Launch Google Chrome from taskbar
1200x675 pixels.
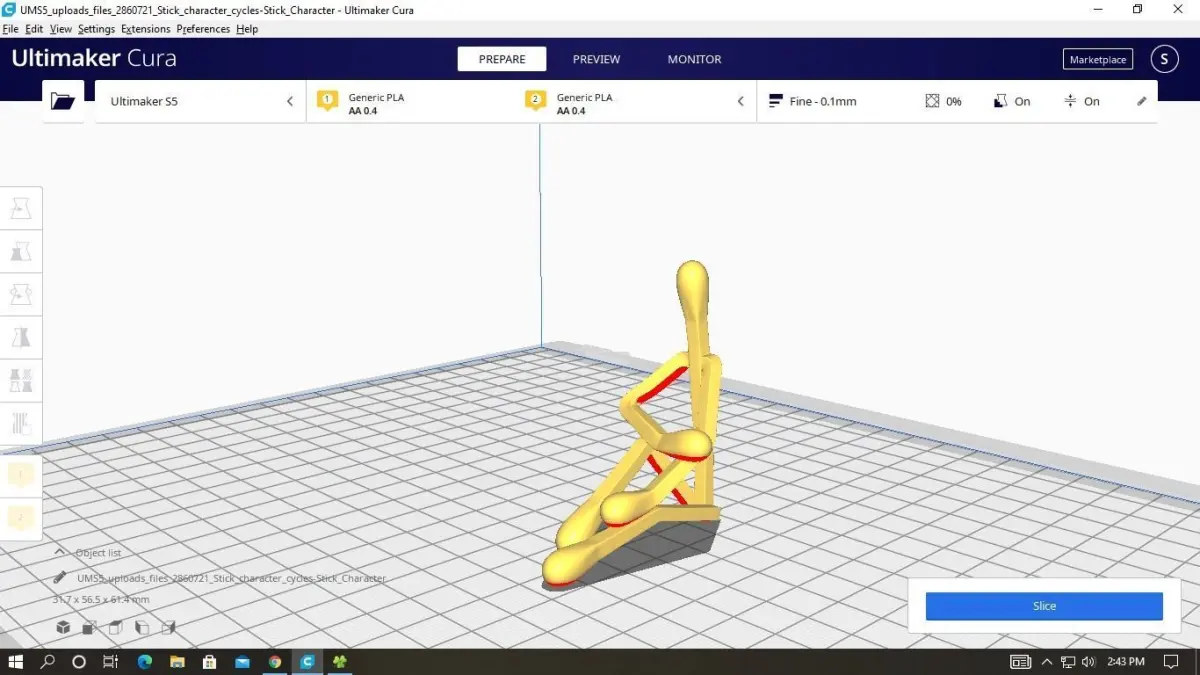pos(275,662)
